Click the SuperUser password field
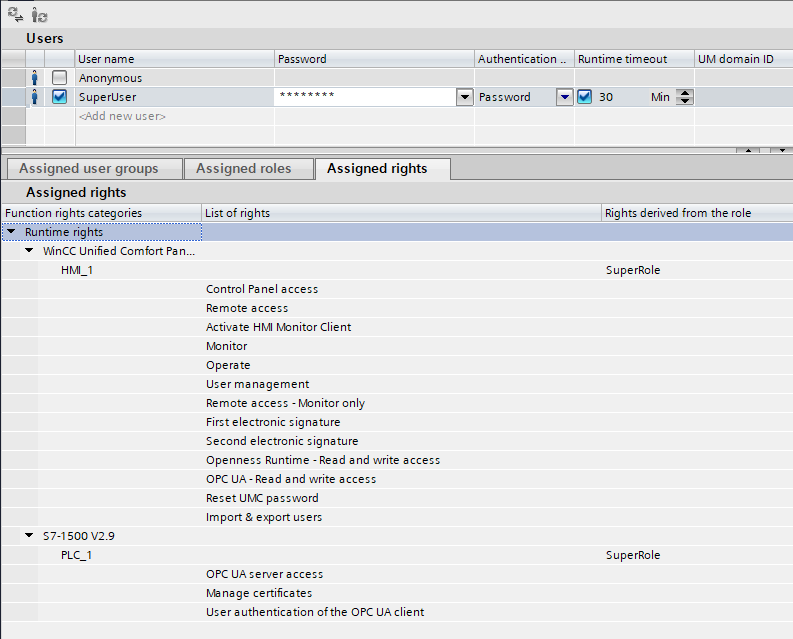The image size is (793, 639). pos(365,97)
